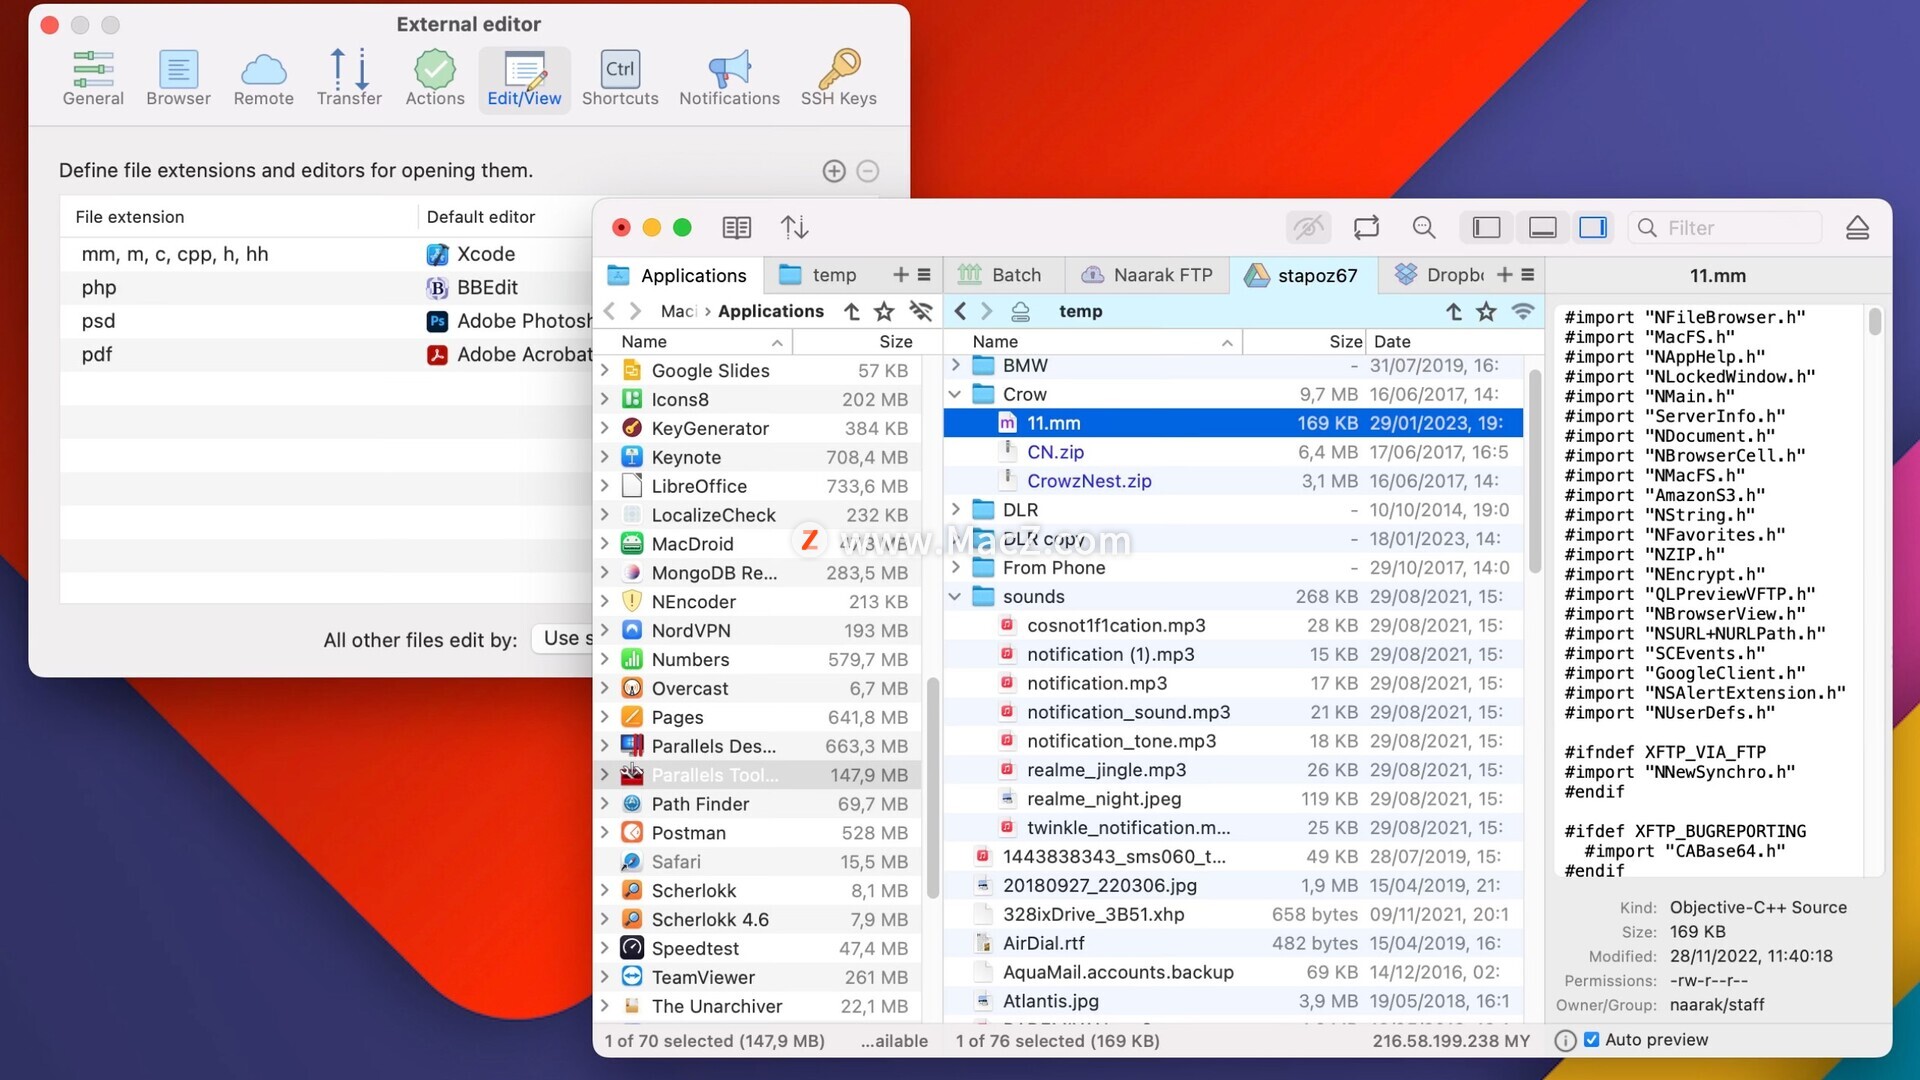Click connection wifi icon in right pane
This screenshot has height=1080, width=1920.
click(1523, 312)
